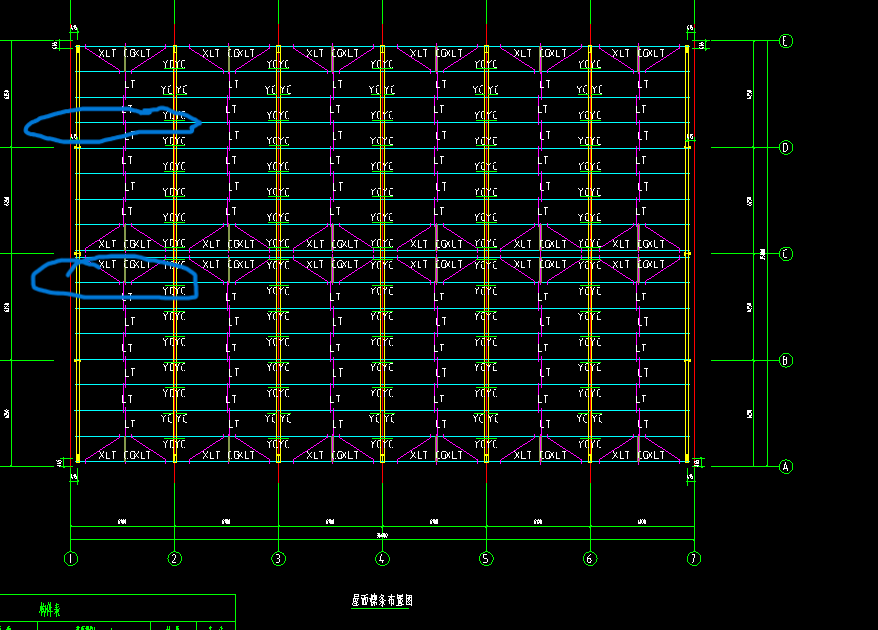Select grid axis bubble B

[x=786, y=360]
